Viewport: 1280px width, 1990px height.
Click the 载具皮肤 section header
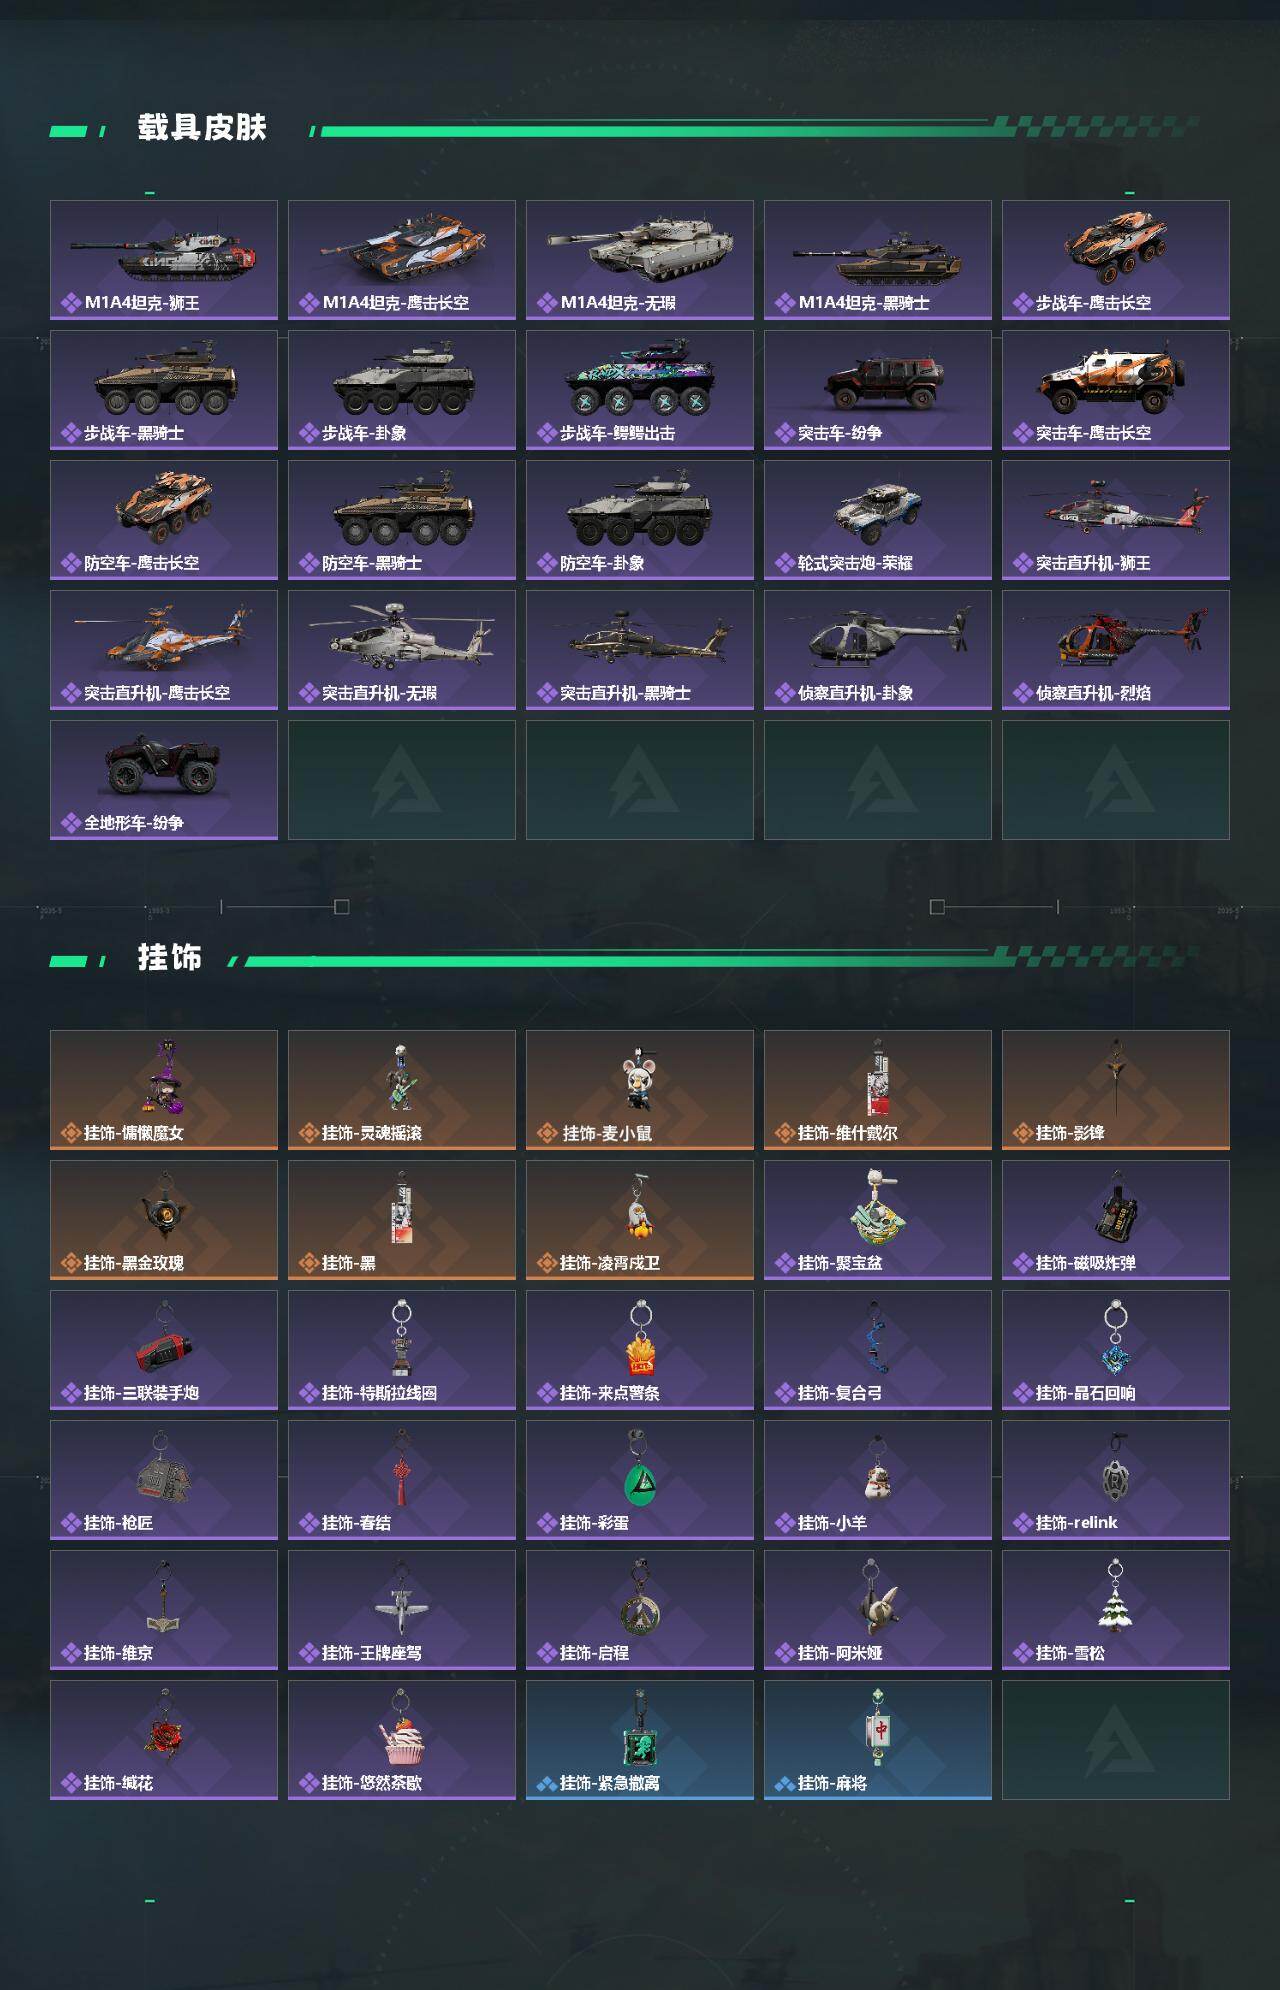click(x=202, y=128)
